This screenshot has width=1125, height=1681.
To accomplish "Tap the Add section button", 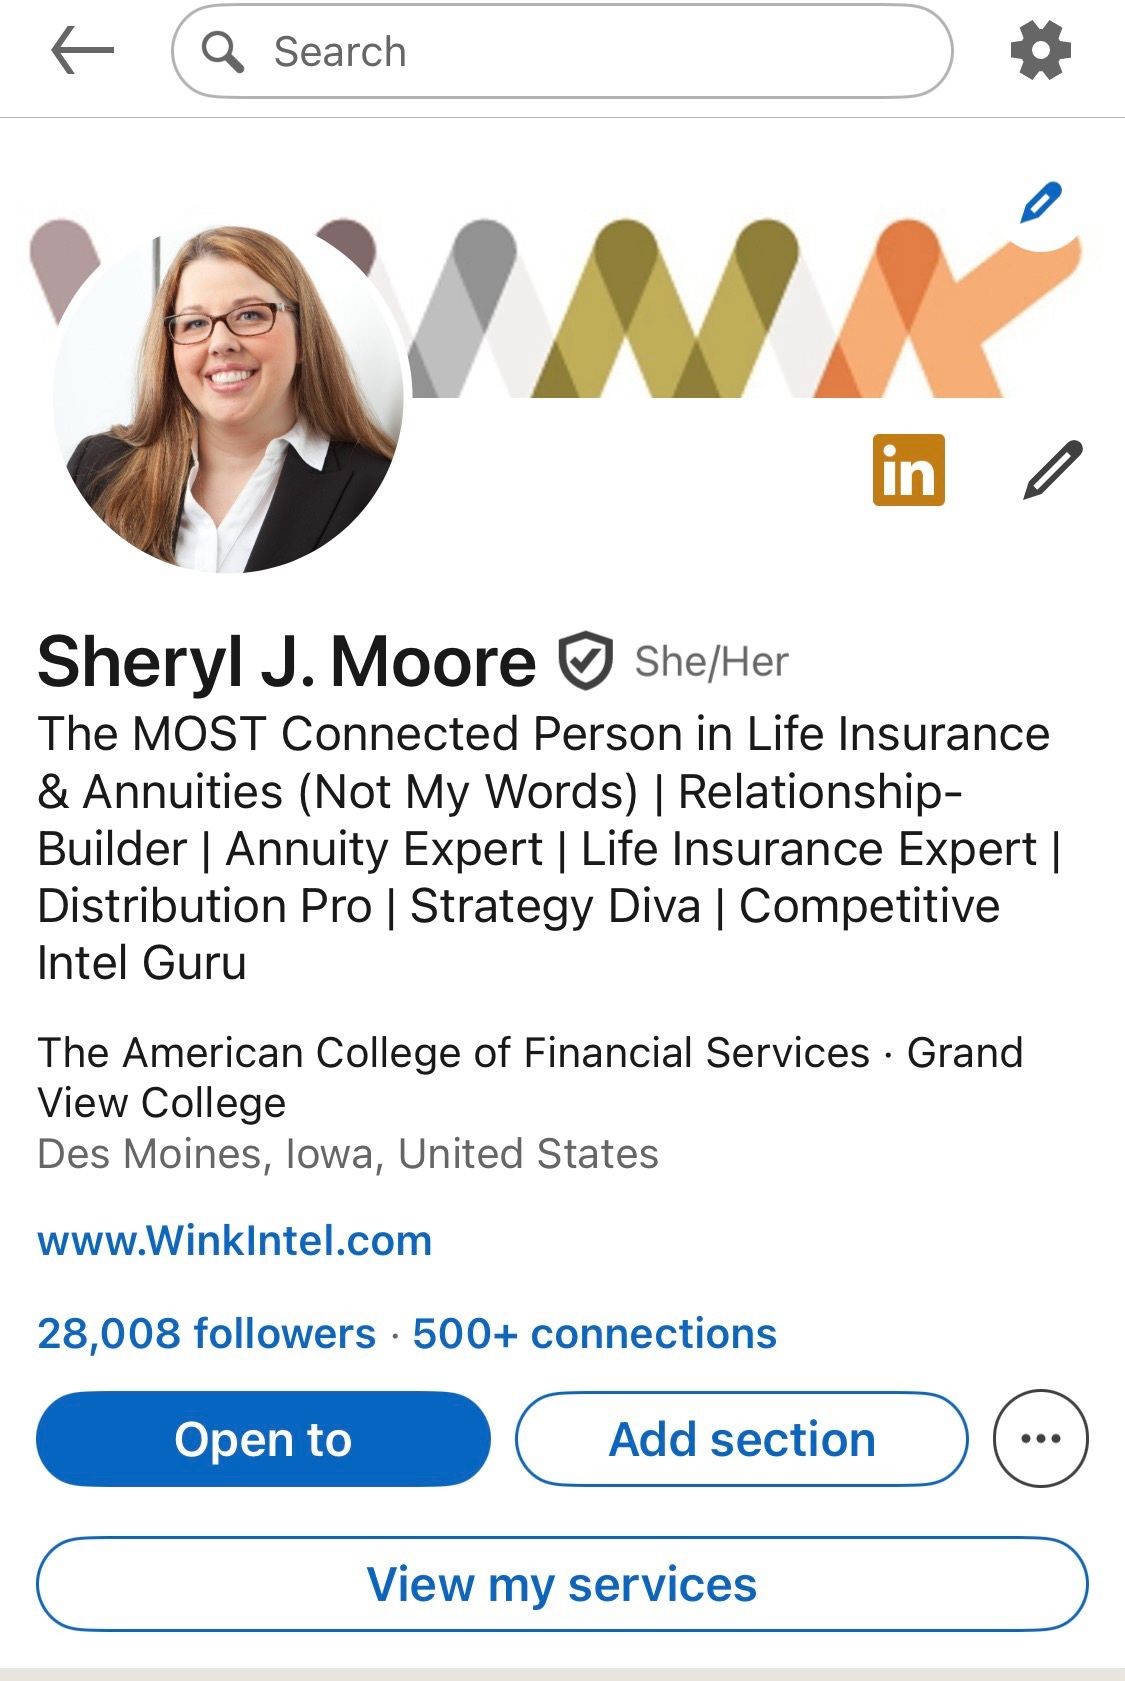I will tap(742, 1439).
